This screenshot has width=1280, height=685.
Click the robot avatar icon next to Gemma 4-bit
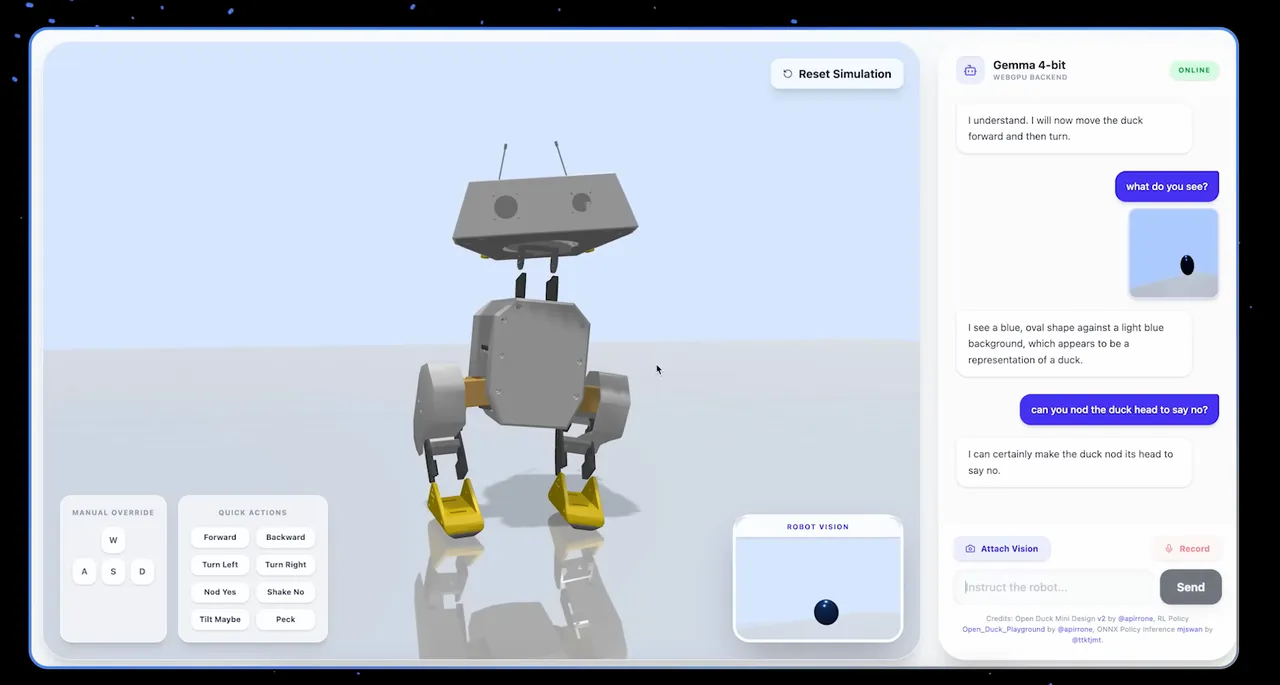point(970,70)
